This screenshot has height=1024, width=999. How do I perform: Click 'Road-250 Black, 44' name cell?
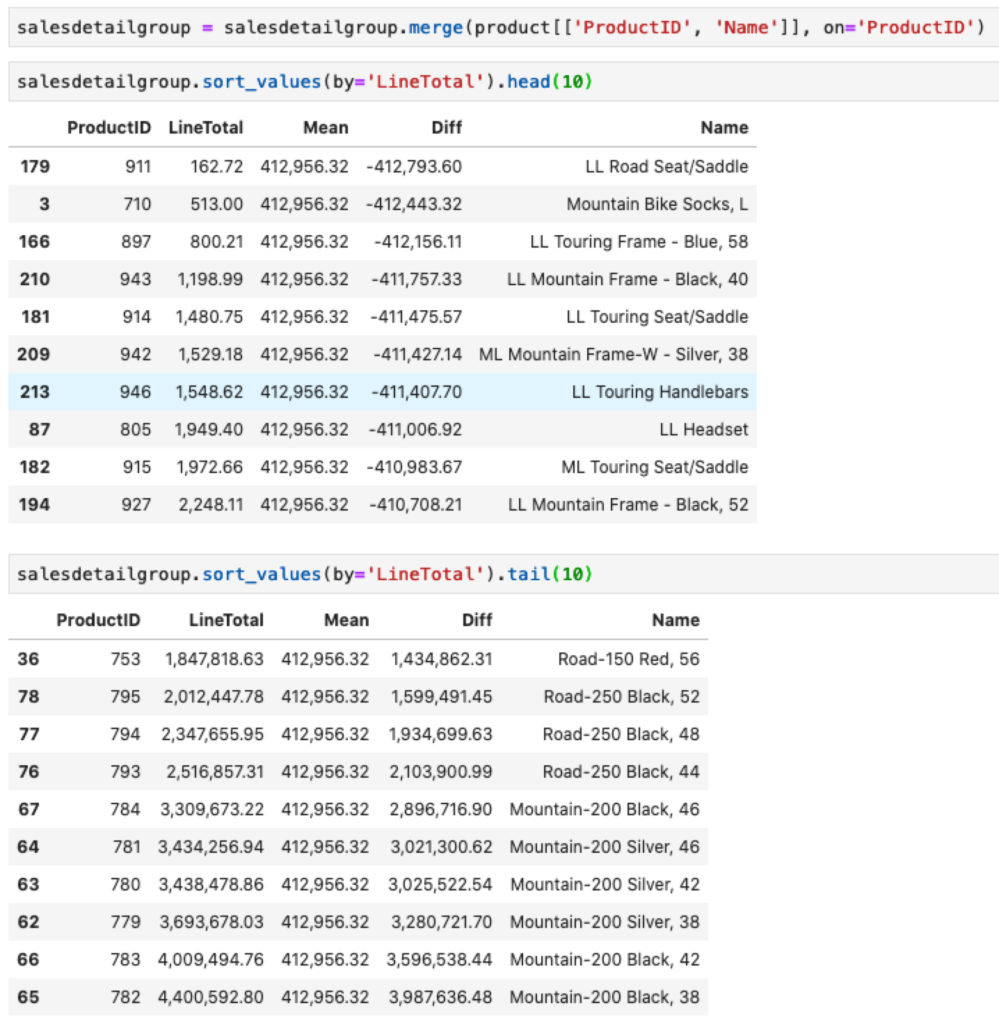coord(621,772)
